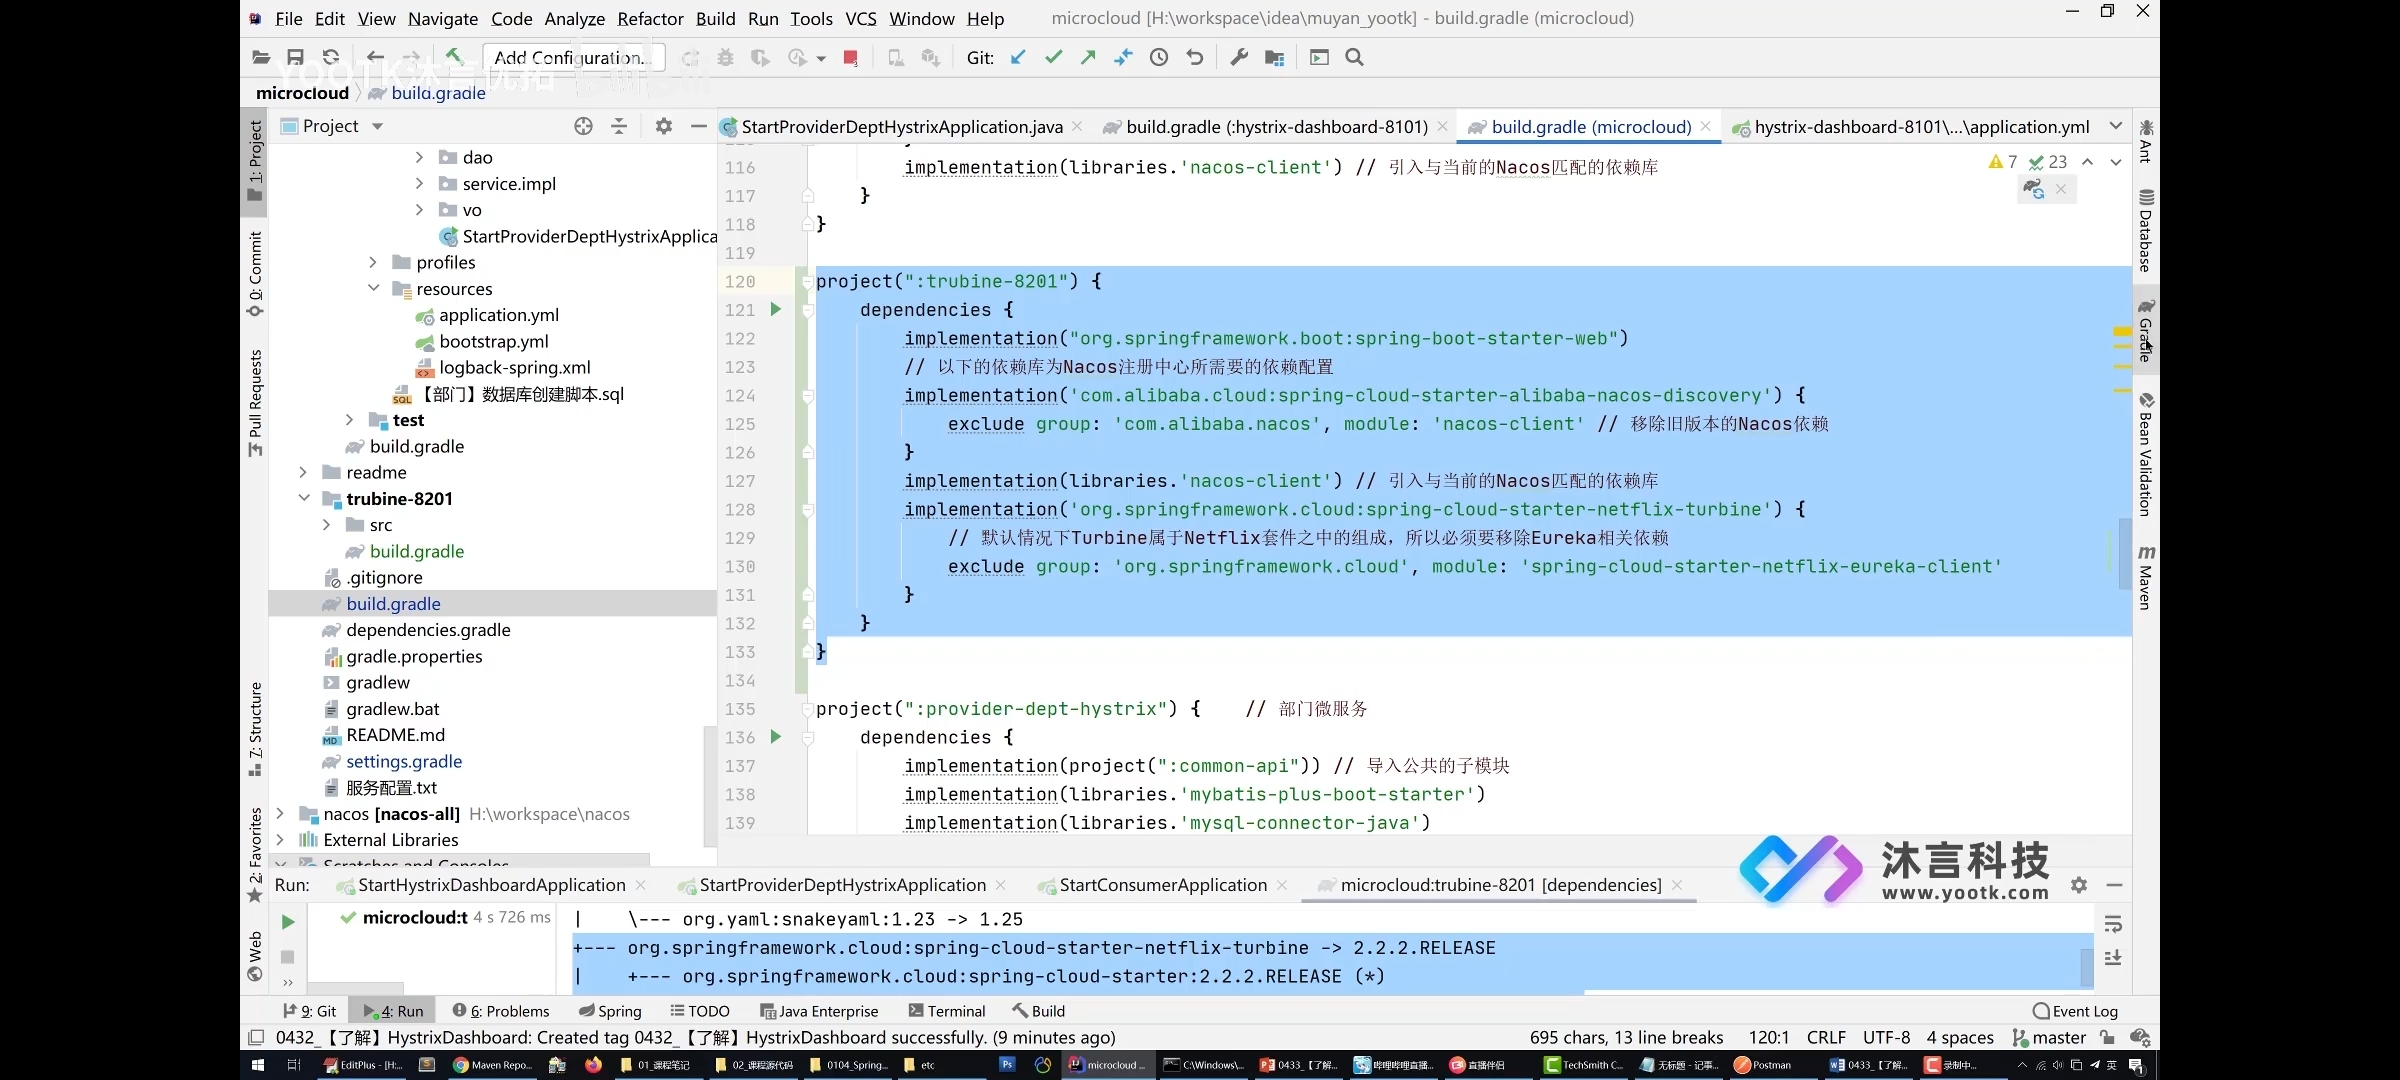This screenshot has height=1080, width=2400.
Task: Click the Locate in Project target icon
Action: (x=584, y=126)
